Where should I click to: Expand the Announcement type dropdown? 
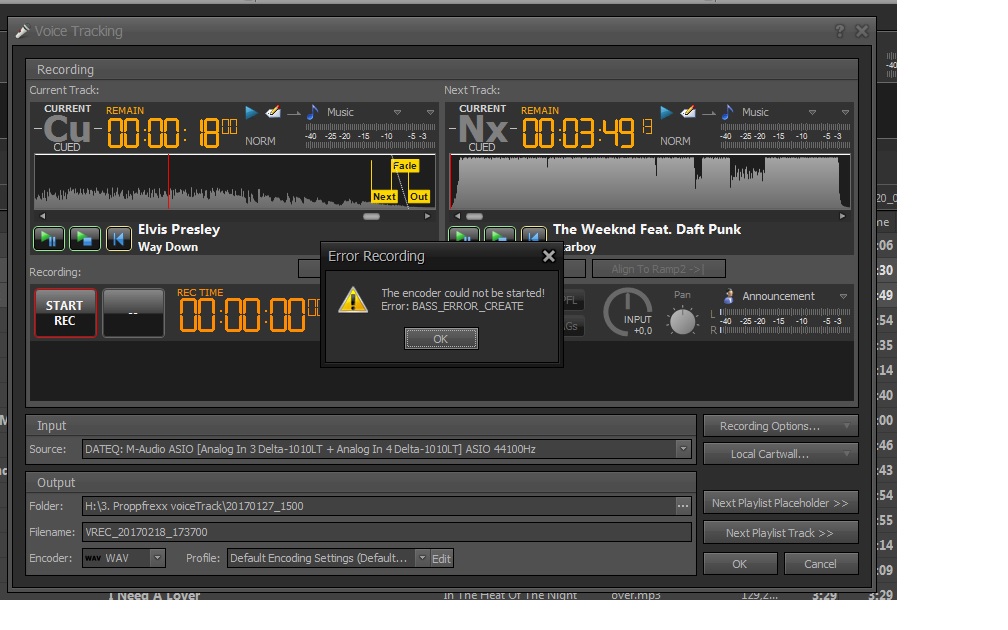pyautogui.click(x=843, y=296)
